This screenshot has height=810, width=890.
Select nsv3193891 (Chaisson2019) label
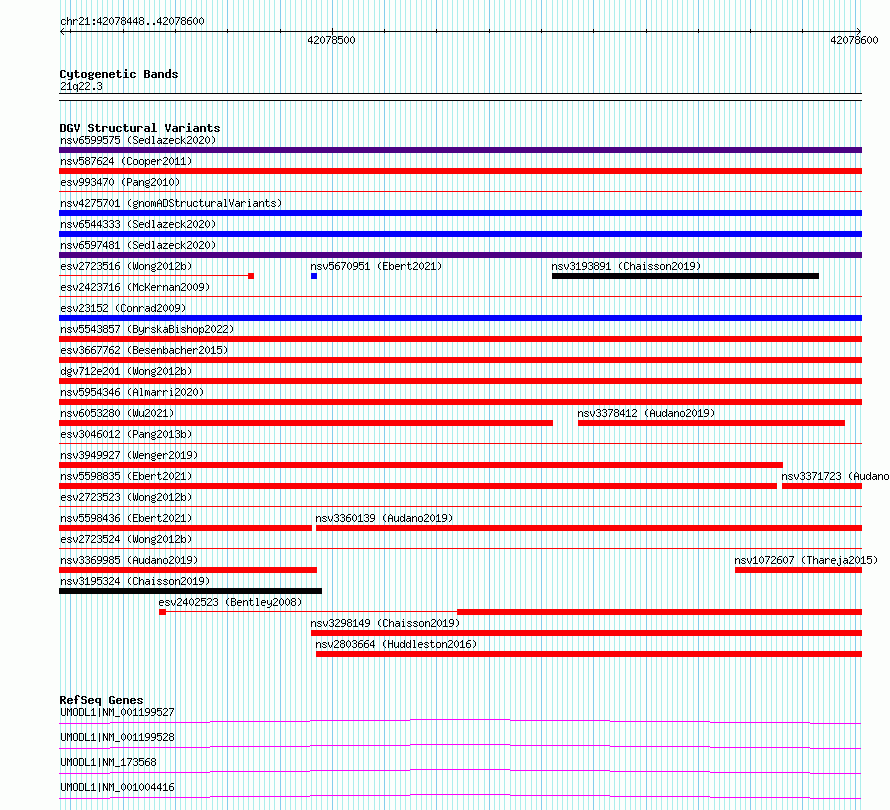(x=626, y=266)
